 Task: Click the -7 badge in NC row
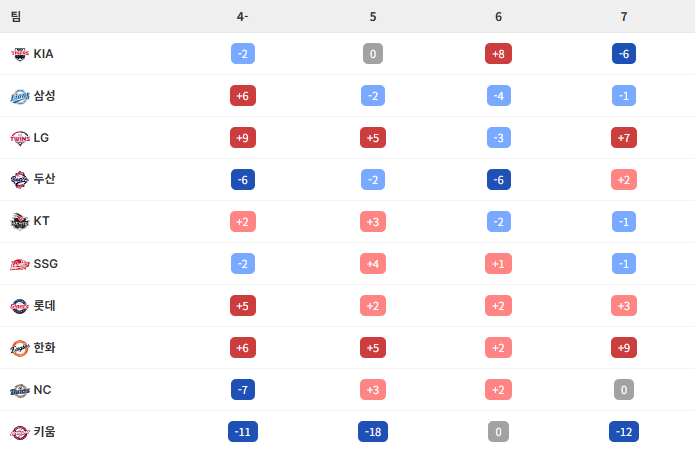(x=243, y=390)
